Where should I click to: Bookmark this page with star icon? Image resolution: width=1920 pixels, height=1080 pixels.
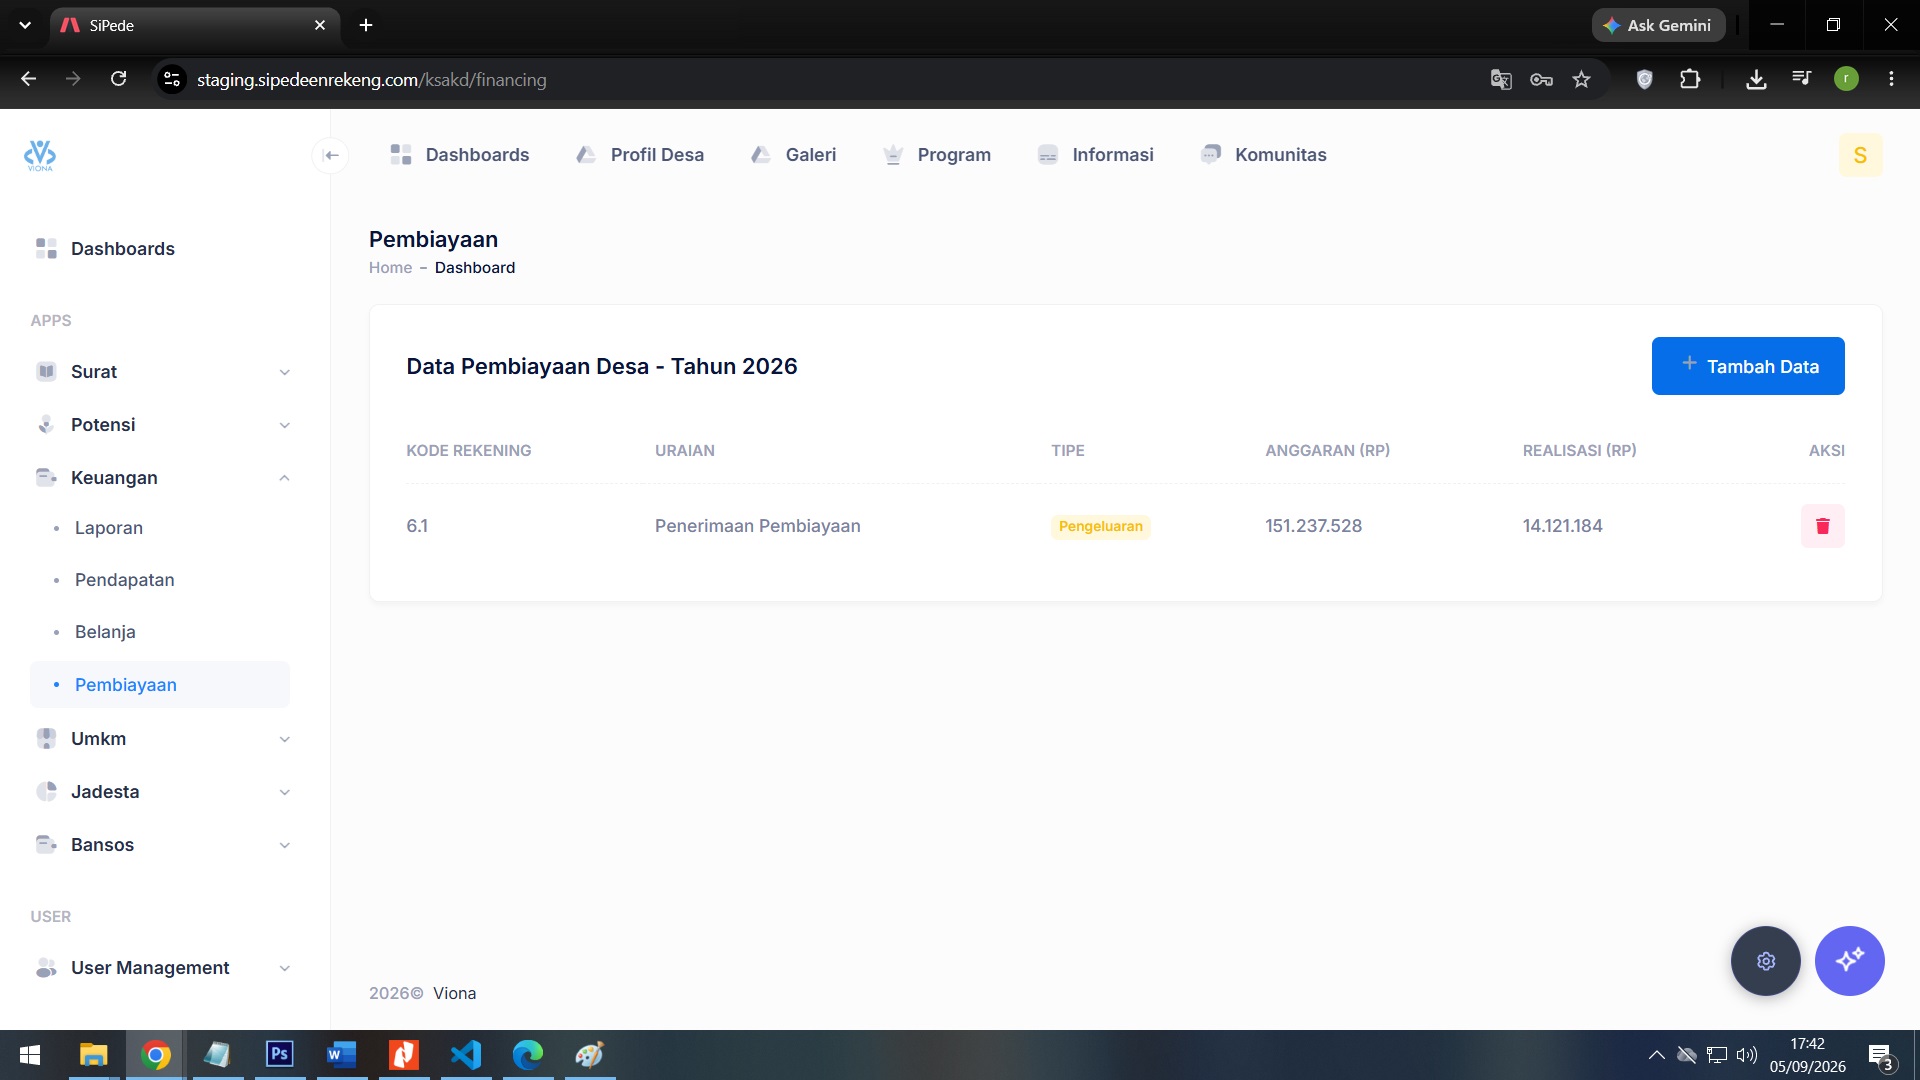click(x=1581, y=79)
